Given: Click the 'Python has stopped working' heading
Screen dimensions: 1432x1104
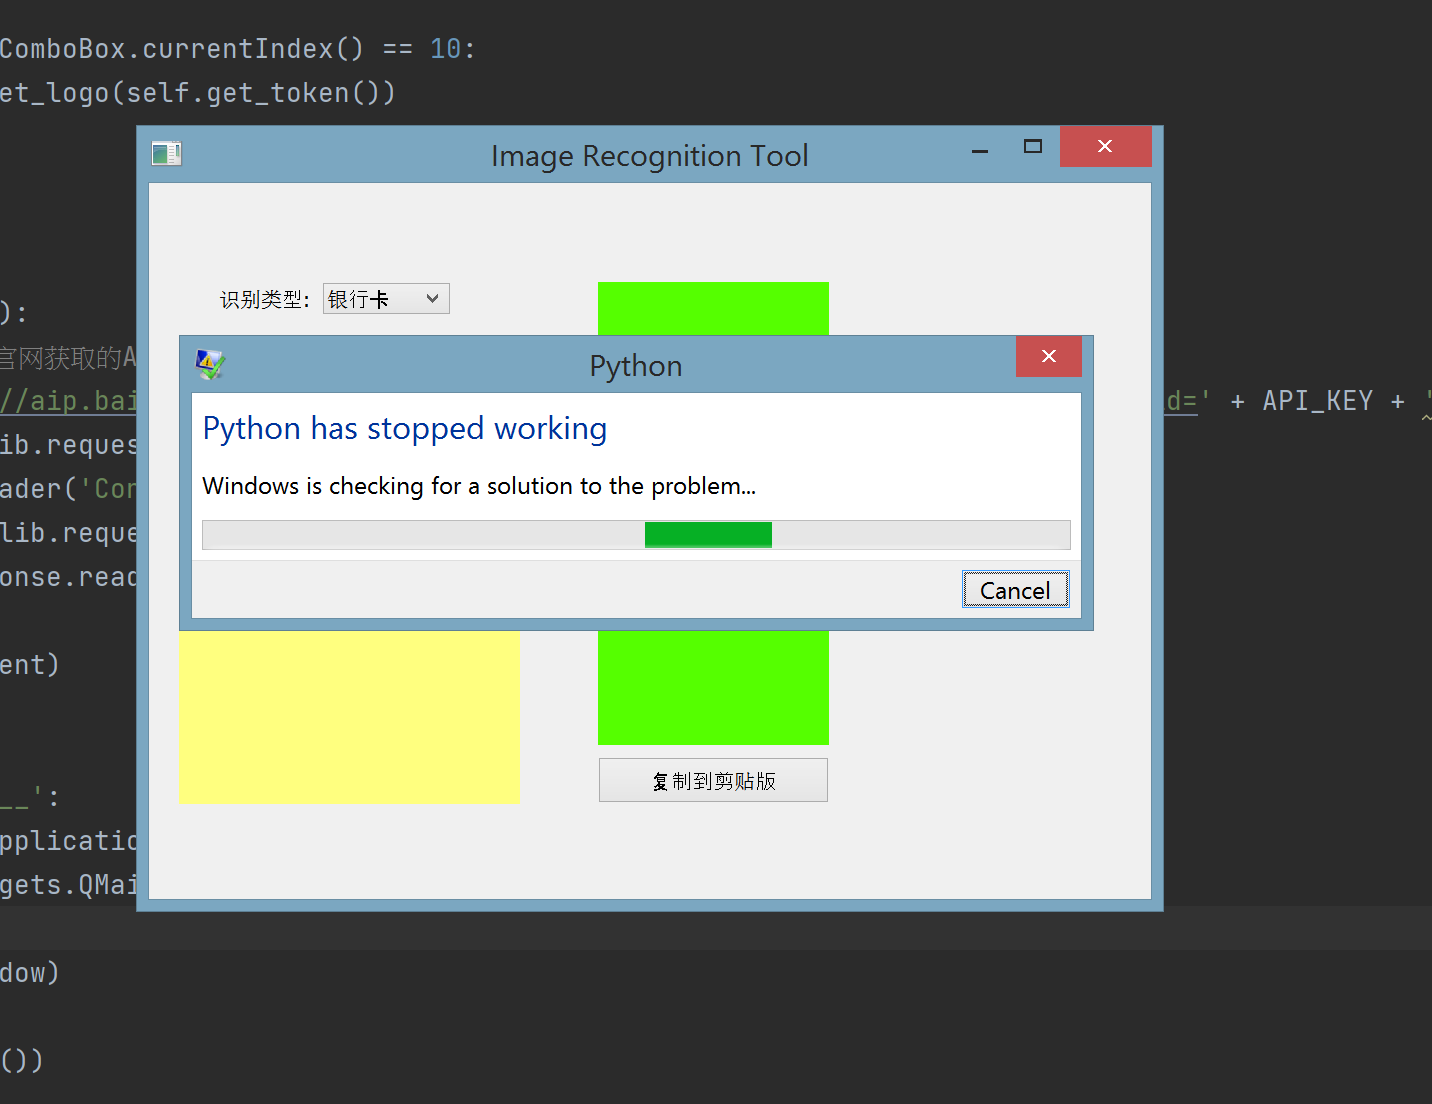Looking at the screenshot, I should point(405,428).
